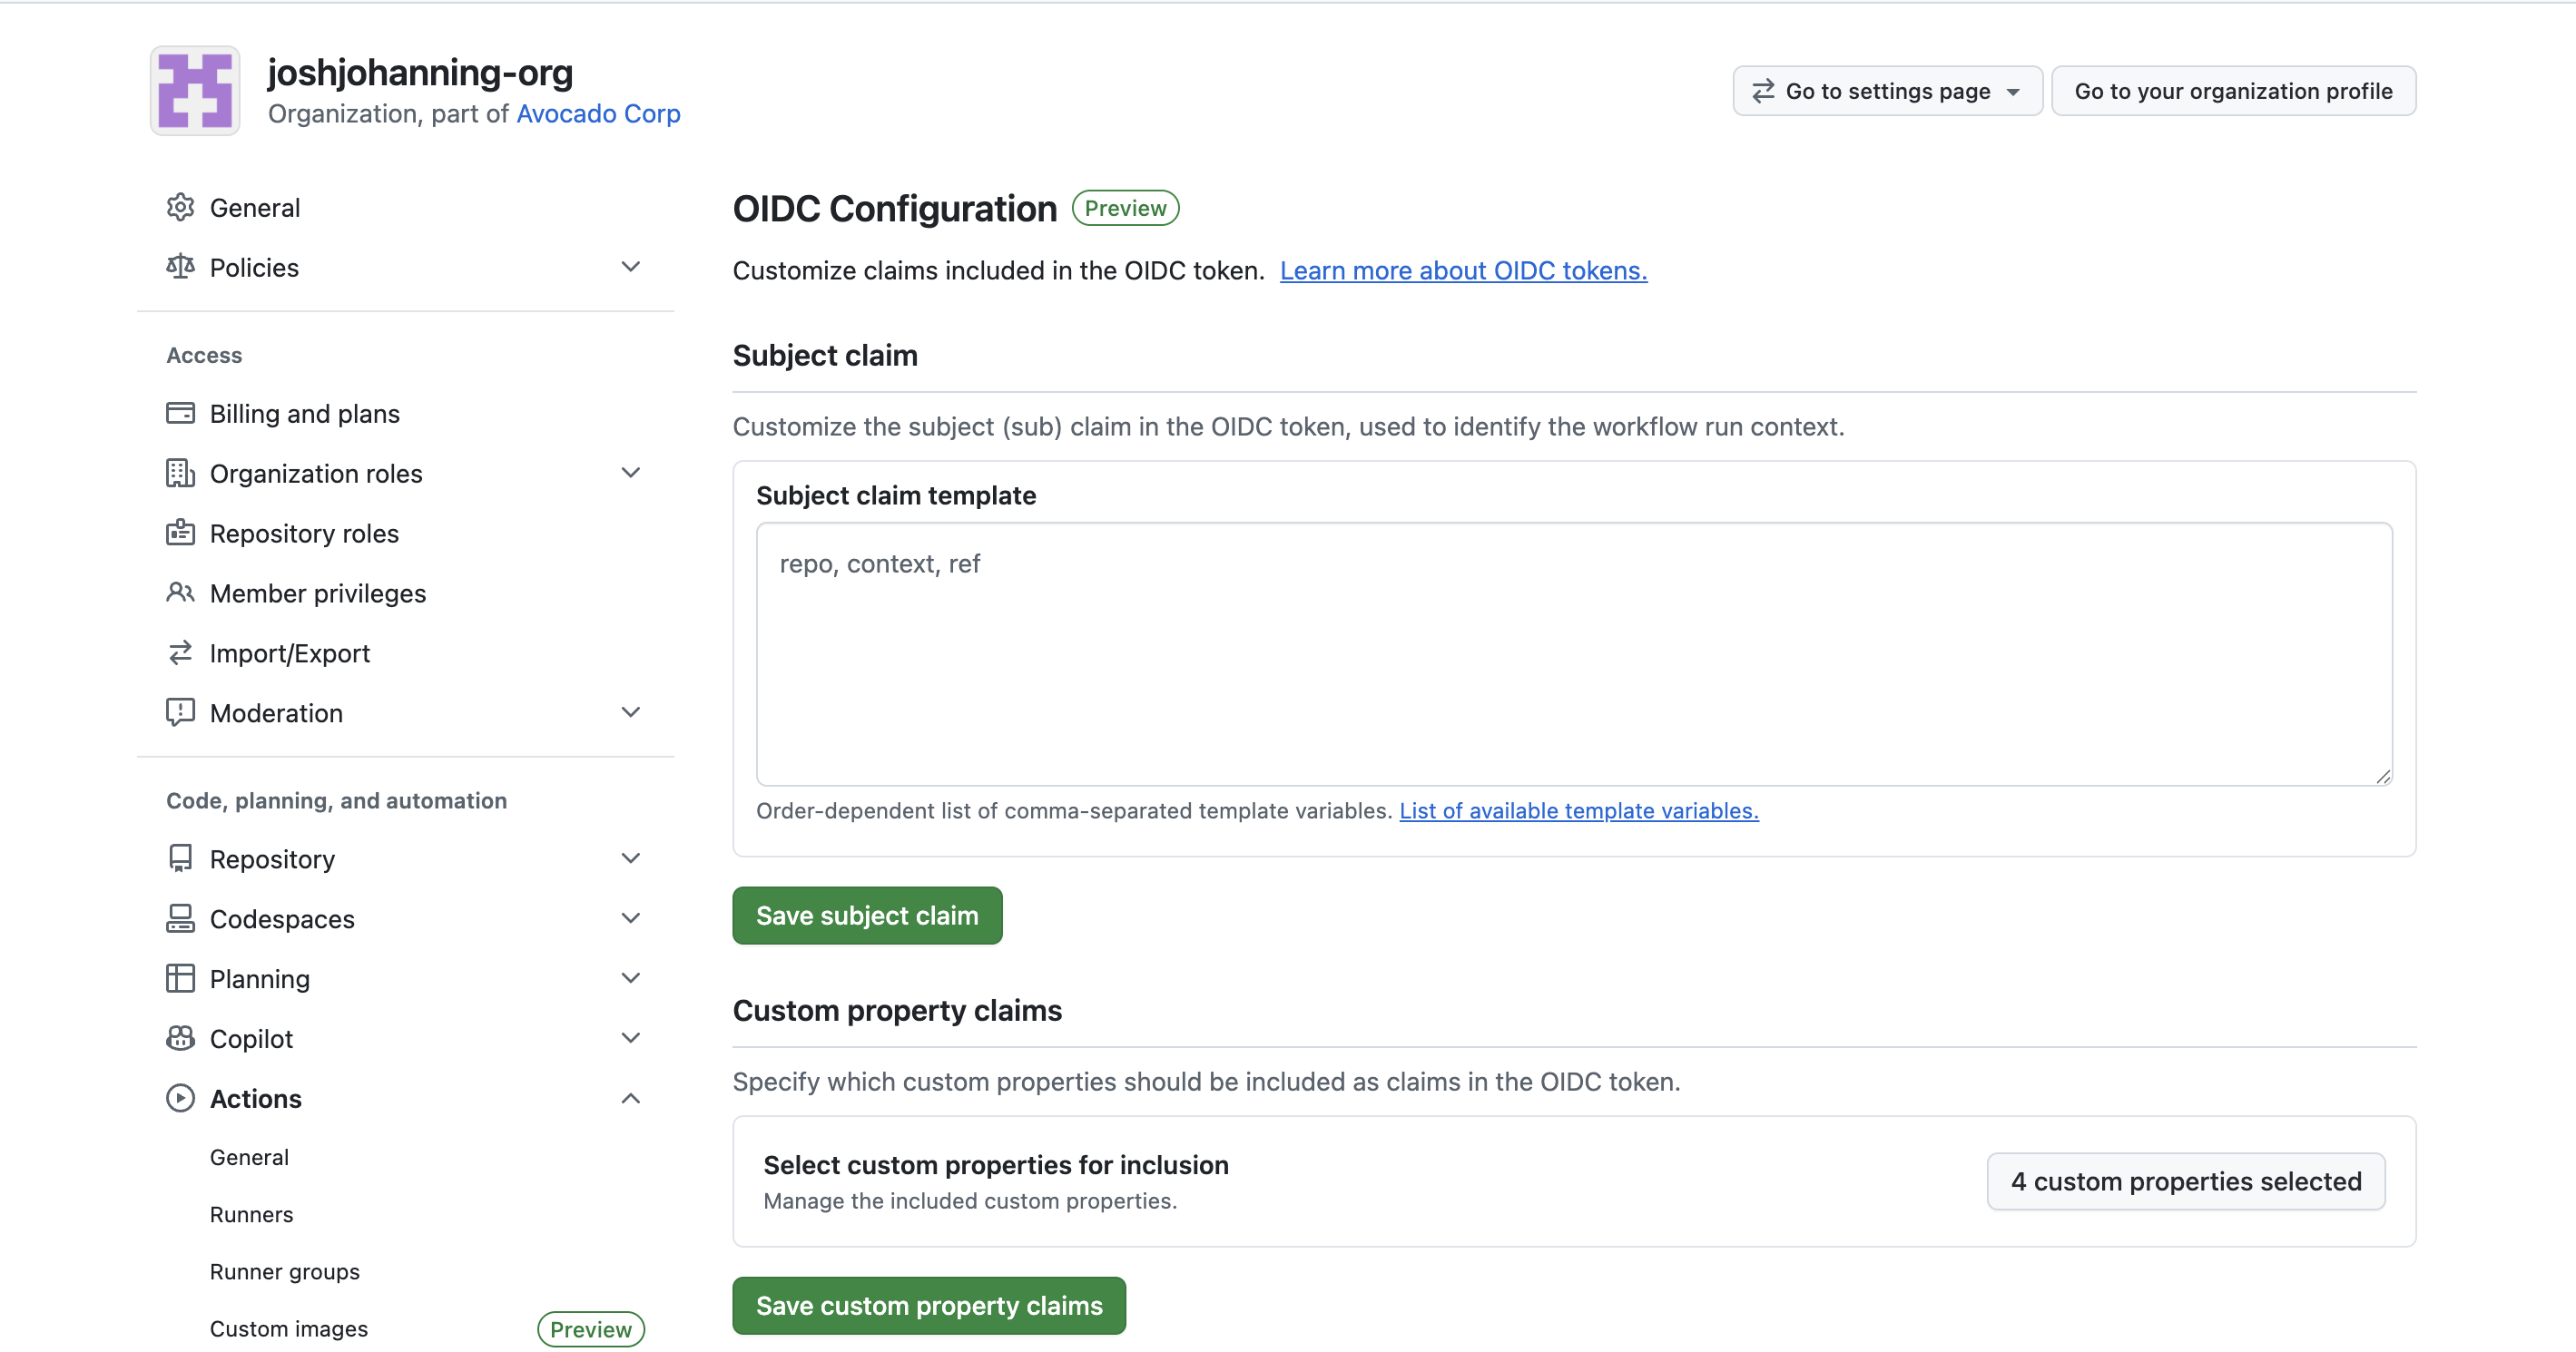Open the Learn more about OIDC tokens link
The image size is (2576, 1352).
[x=1463, y=270]
